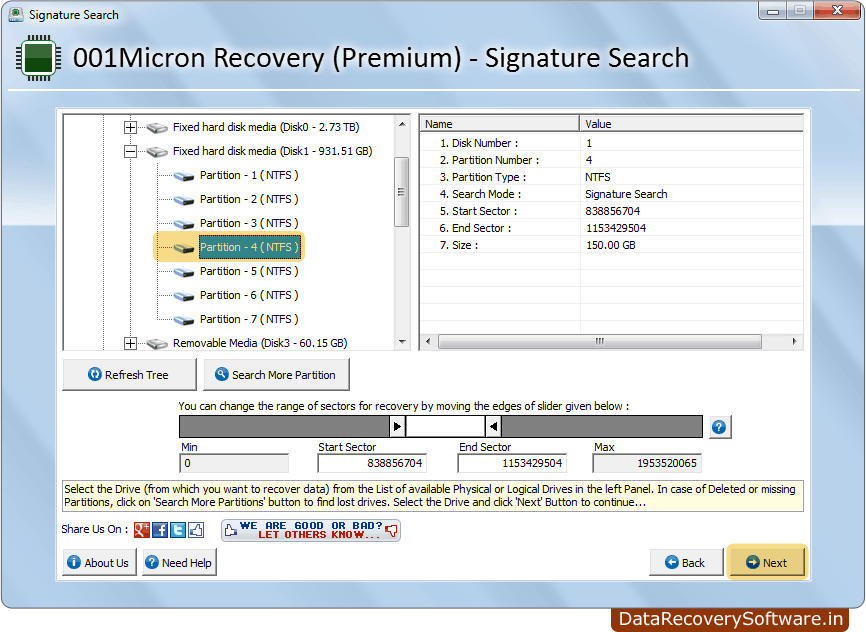Click the Max value field
Viewport: 866px width, 632px height.
point(647,463)
